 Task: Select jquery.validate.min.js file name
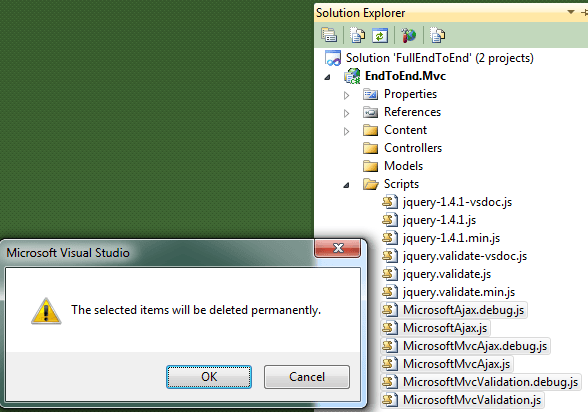coord(459,292)
